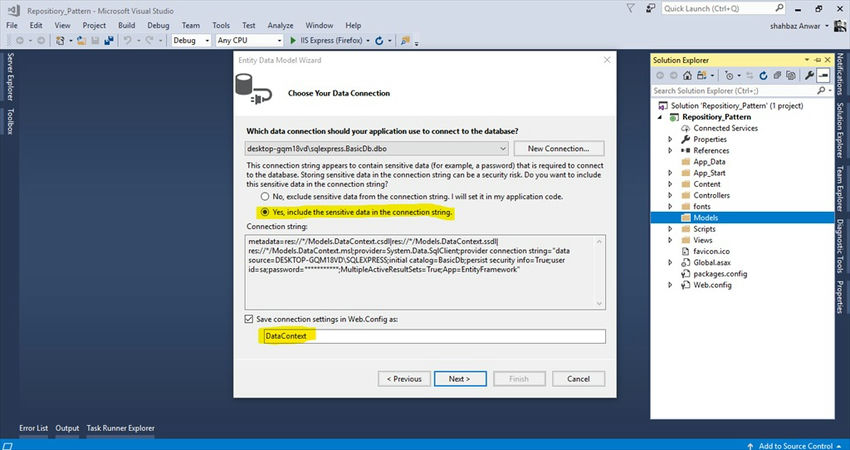Open the Task Runner Explorer tab
850x450 pixels.
[x=120, y=428]
